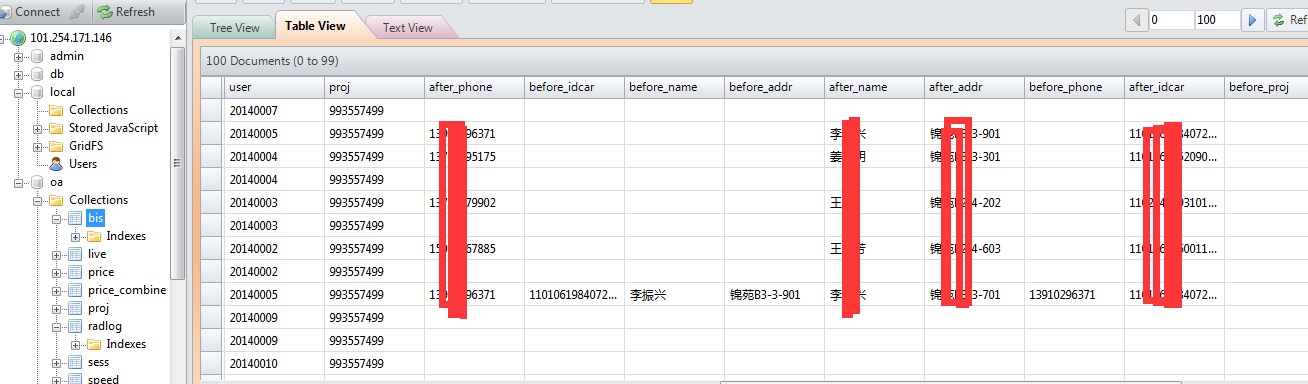Select the radlog collection
The width and height of the screenshot is (1308, 384).
point(104,326)
